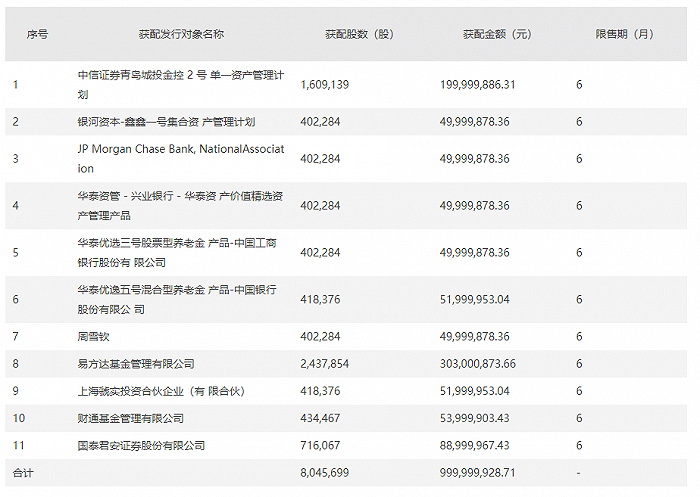The image size is (700, 497).
Task: Select the share count 2,437,854
Action: coord(325,363)
